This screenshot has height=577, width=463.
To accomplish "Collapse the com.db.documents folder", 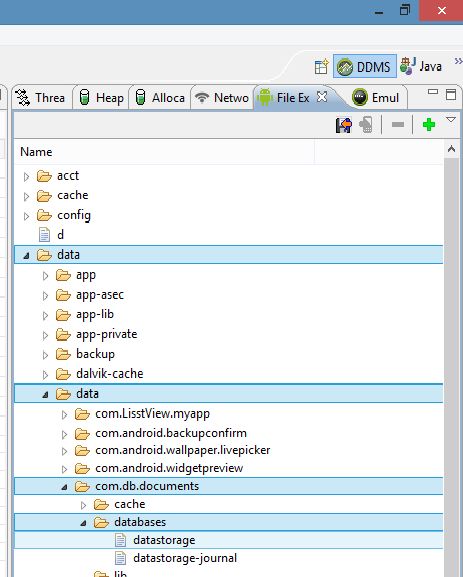I will pos(64,487).
